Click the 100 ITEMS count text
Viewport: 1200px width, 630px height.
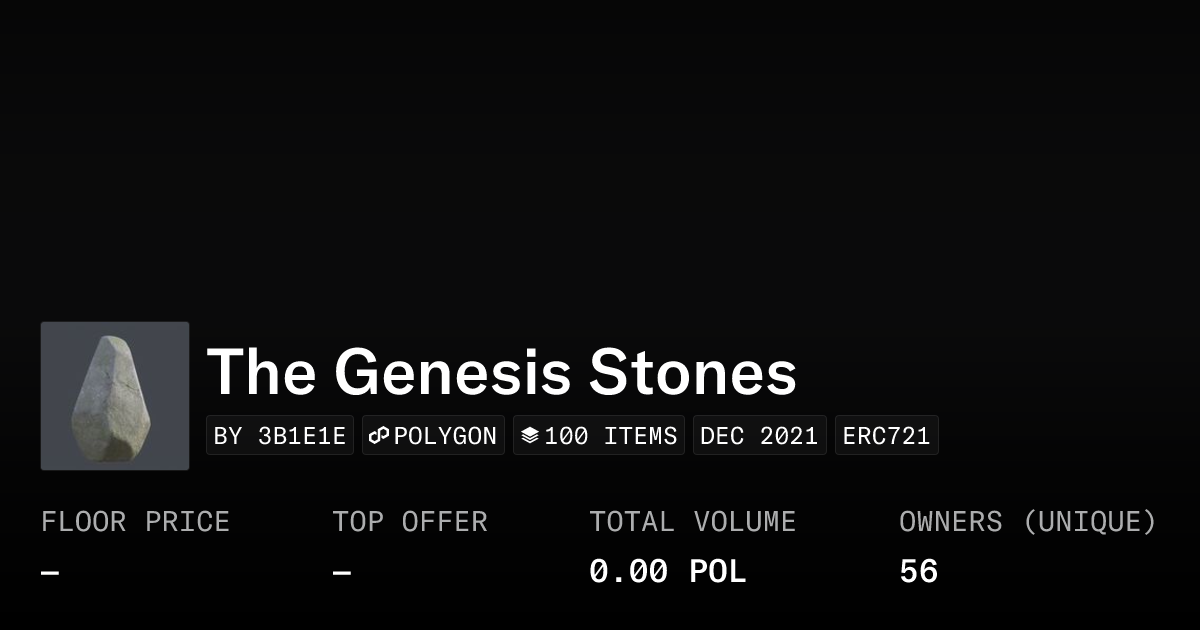610,436
